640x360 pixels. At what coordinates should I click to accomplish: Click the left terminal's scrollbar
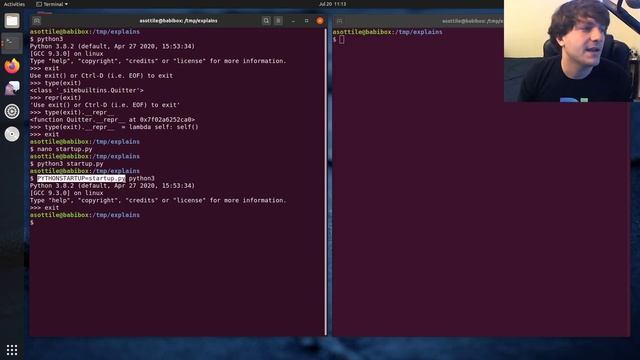tap(326, 182)
